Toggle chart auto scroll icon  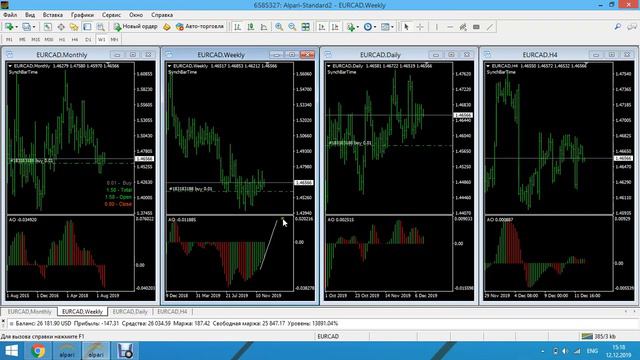(322, 27)
